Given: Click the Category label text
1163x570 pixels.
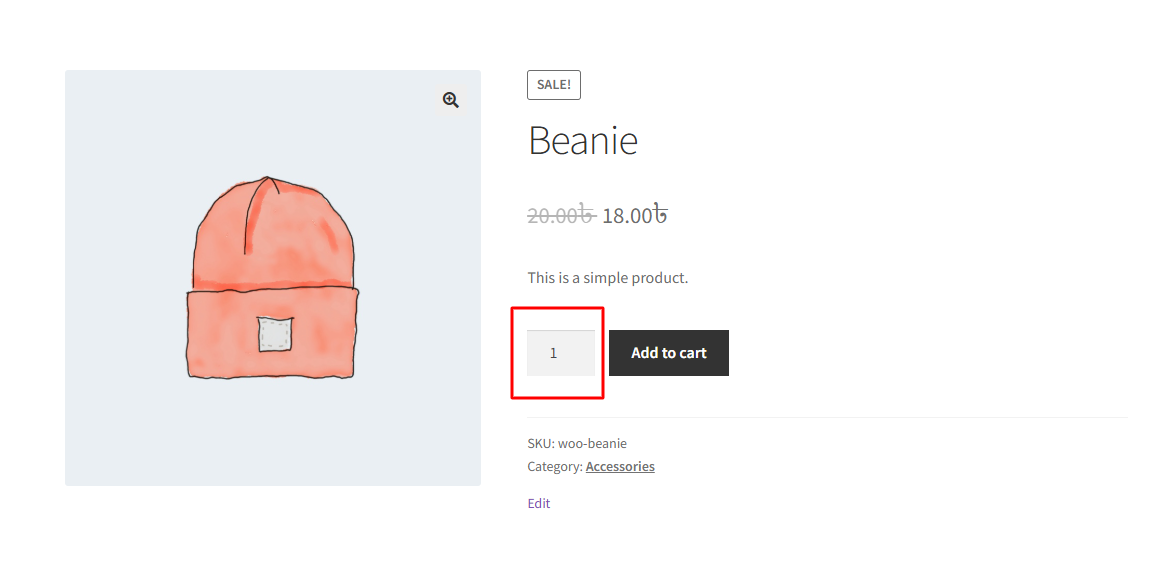Looking at the screenshot, I should pyautogui.click(x=555, y=467).
